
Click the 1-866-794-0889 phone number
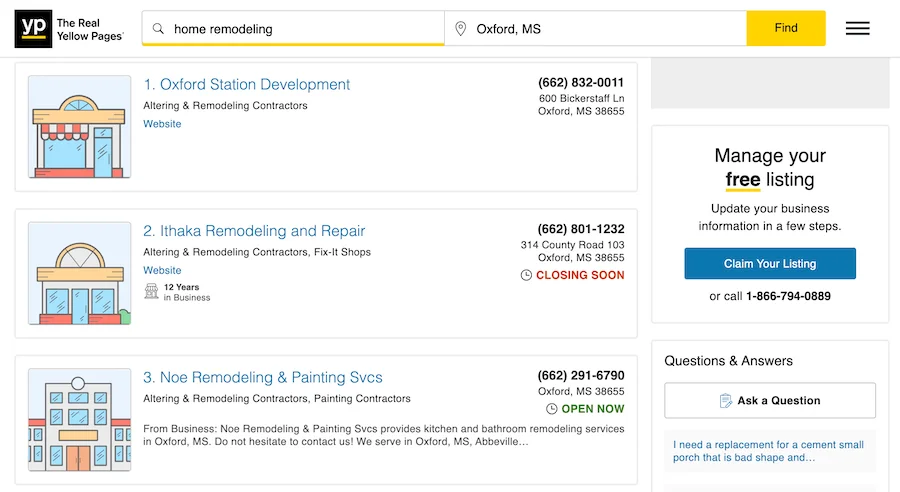coord(788,296)
